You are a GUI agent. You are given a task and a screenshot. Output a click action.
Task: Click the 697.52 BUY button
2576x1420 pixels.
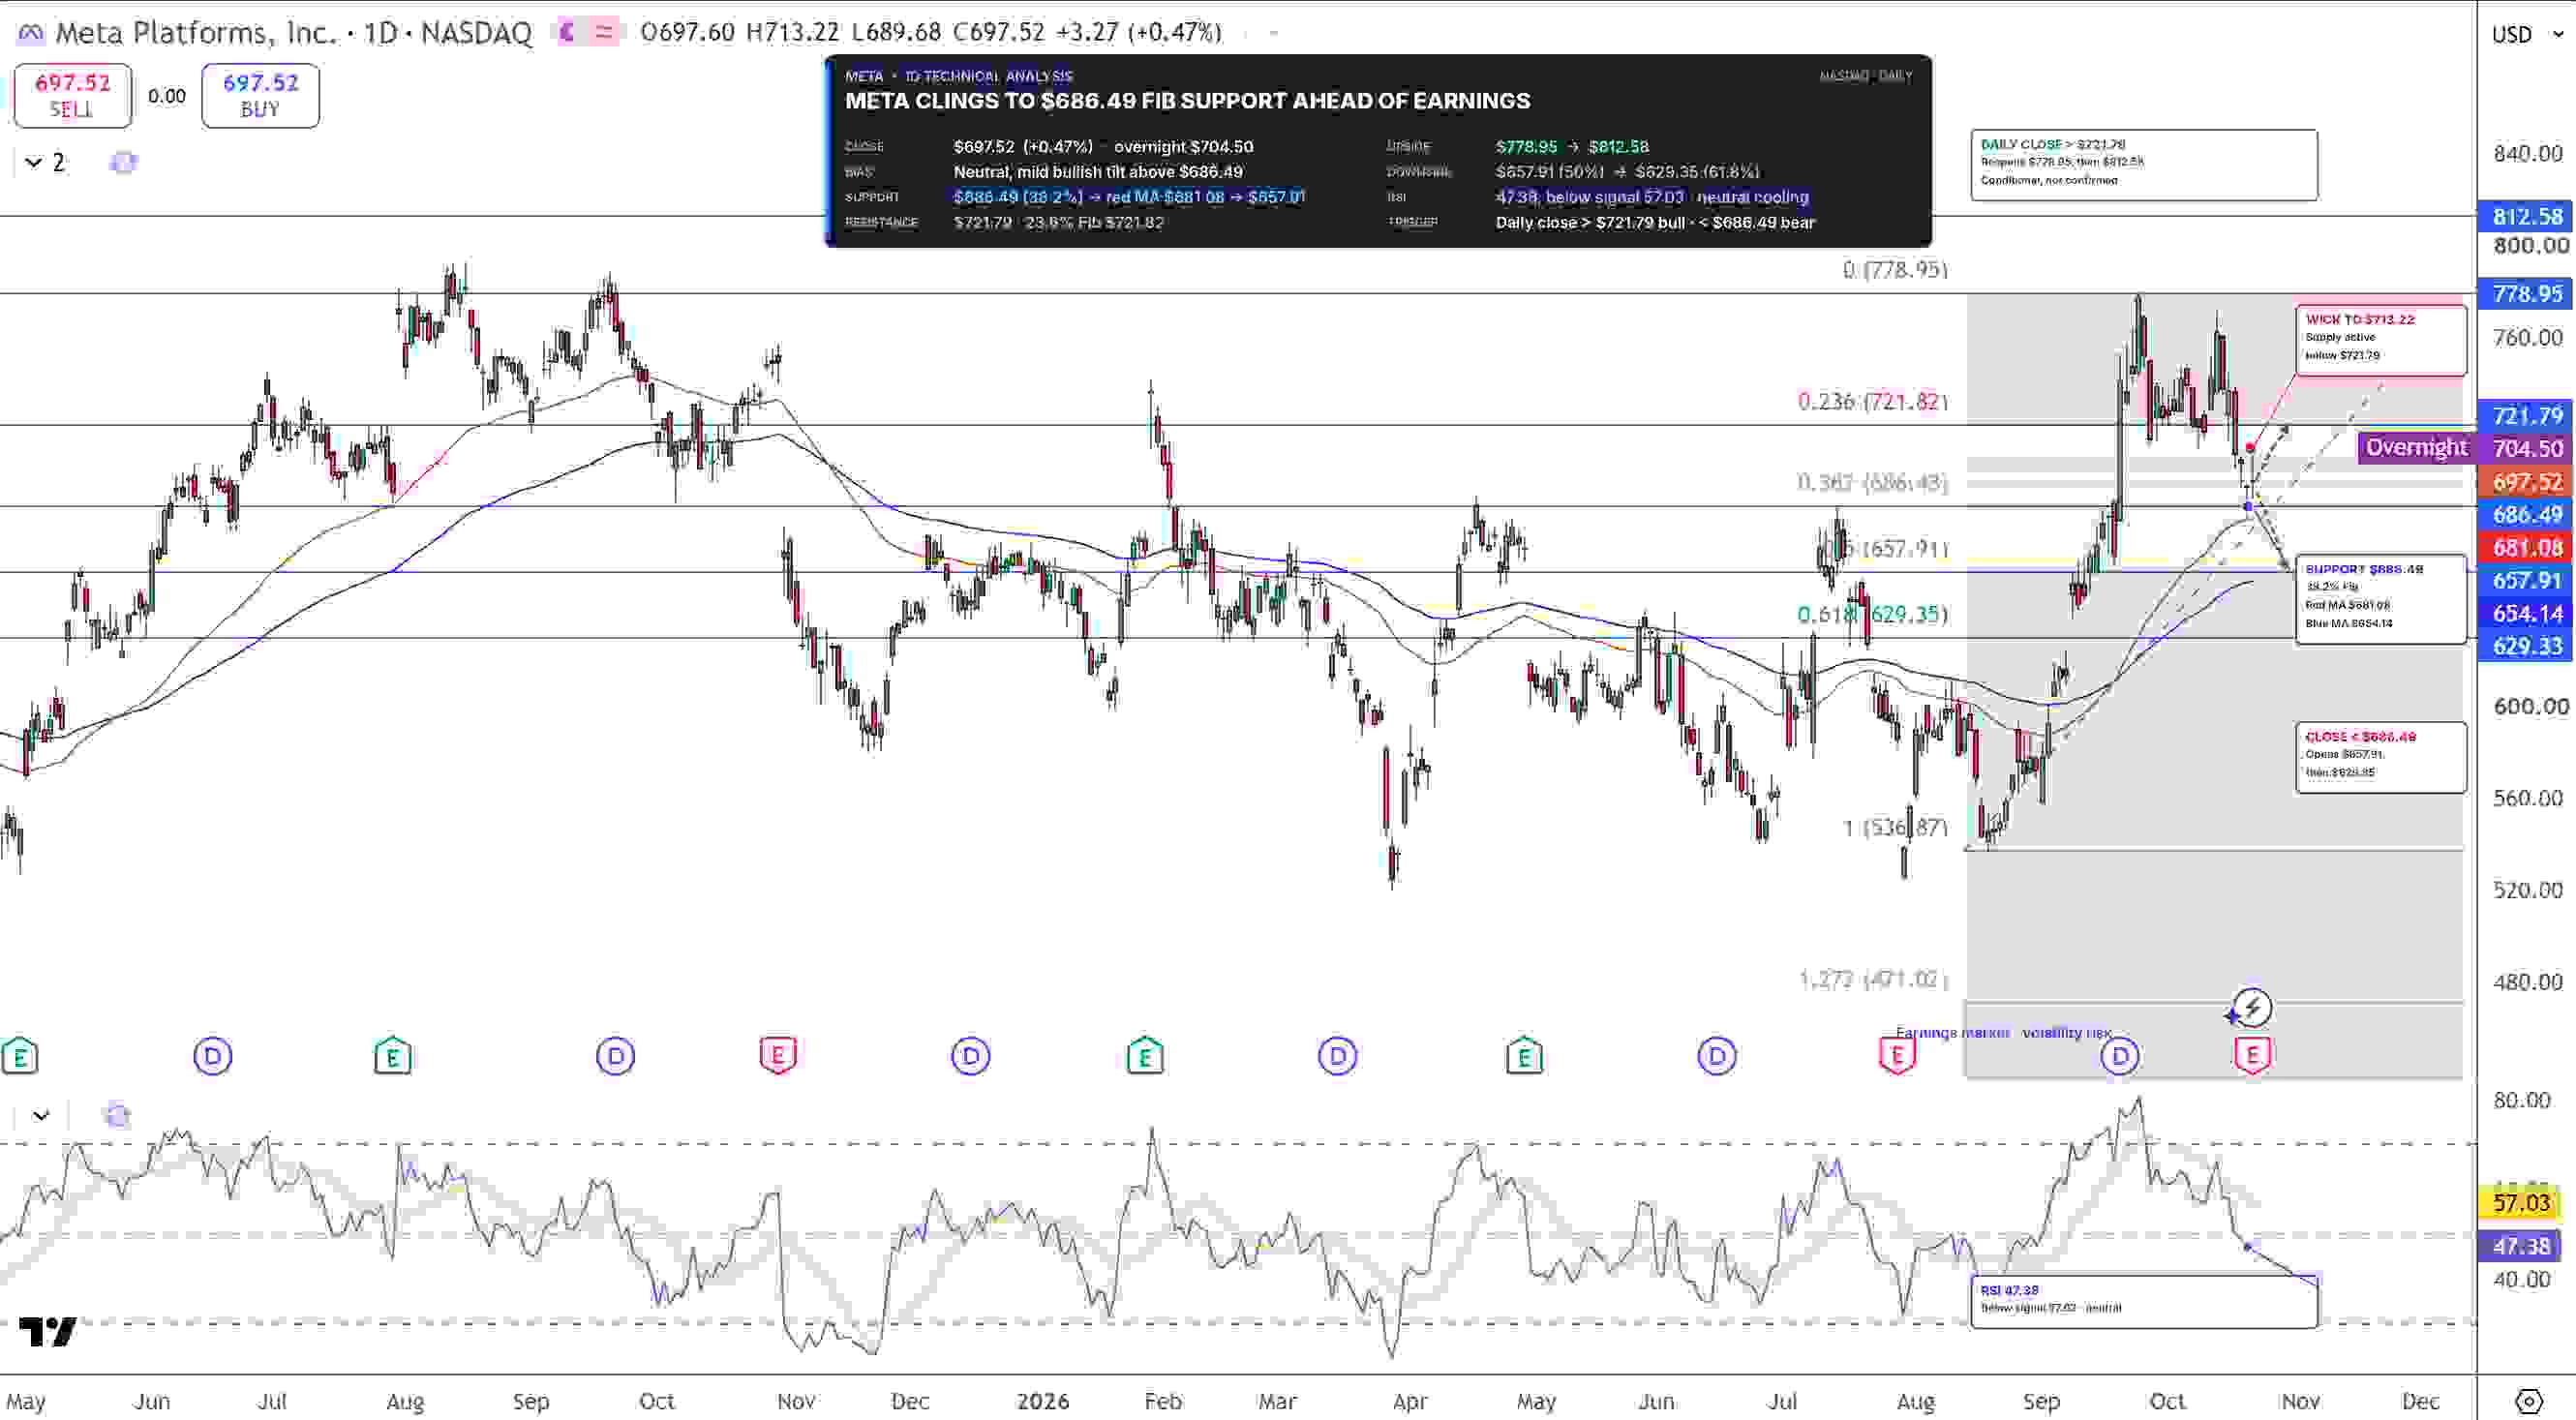click(261, 96)
